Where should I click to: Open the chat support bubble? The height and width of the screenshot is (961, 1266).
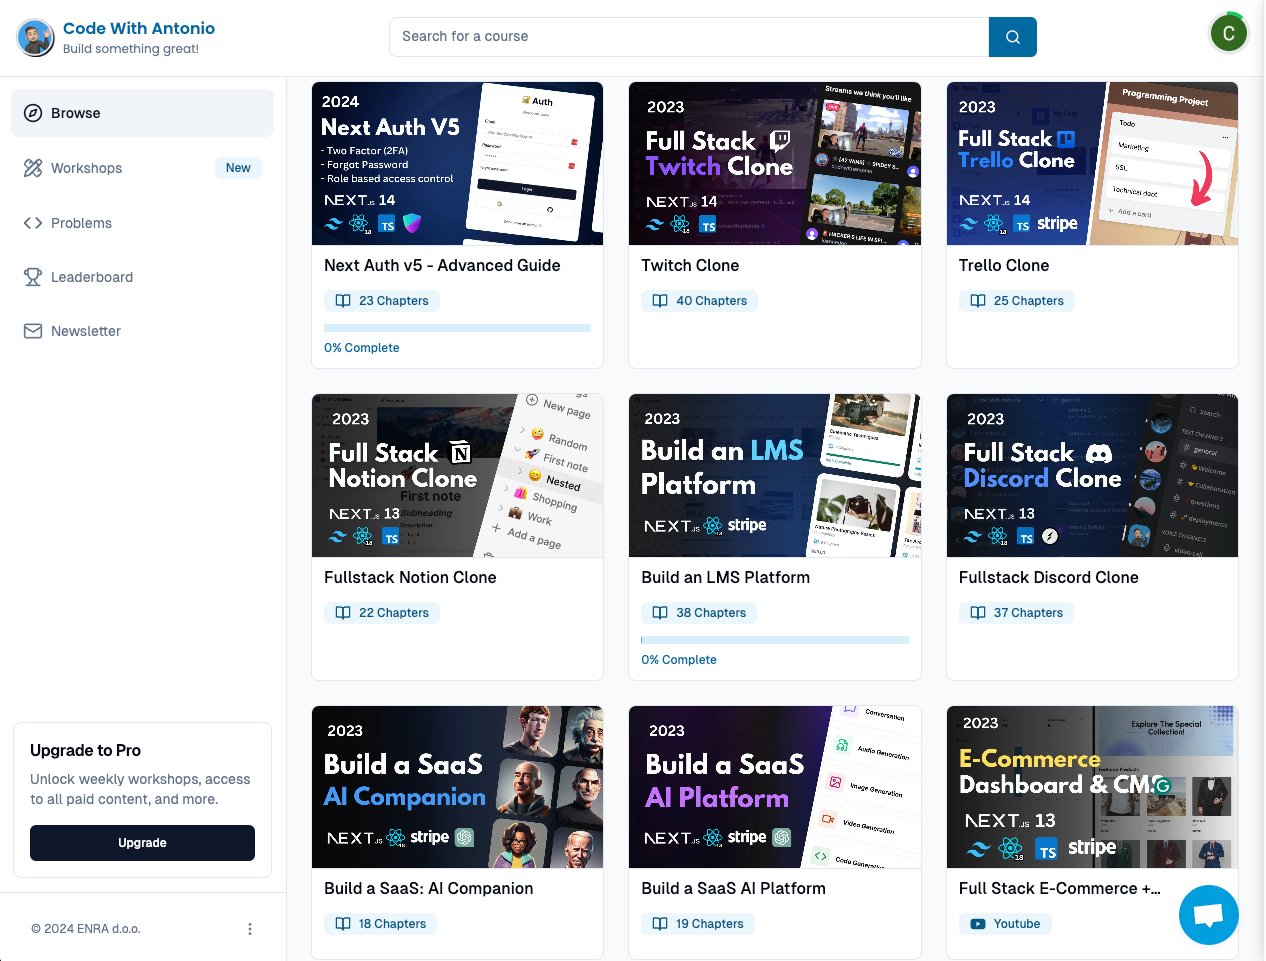pyautogui.click(x=1208, y=914)
